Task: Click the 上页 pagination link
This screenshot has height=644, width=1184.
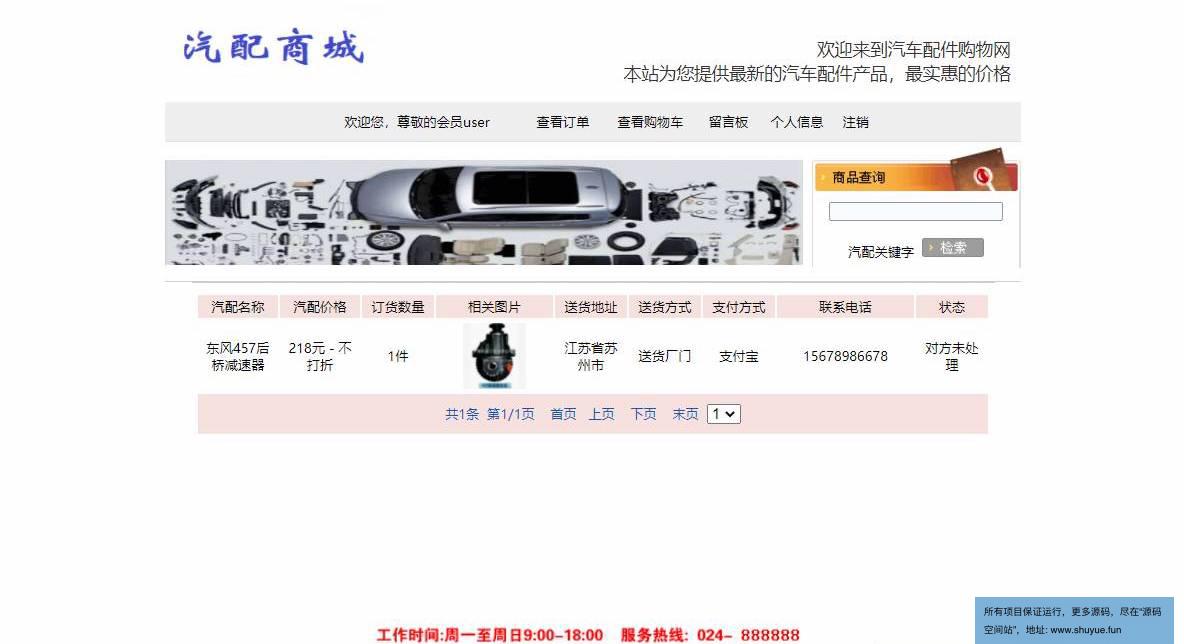Action: coord(602,414)
